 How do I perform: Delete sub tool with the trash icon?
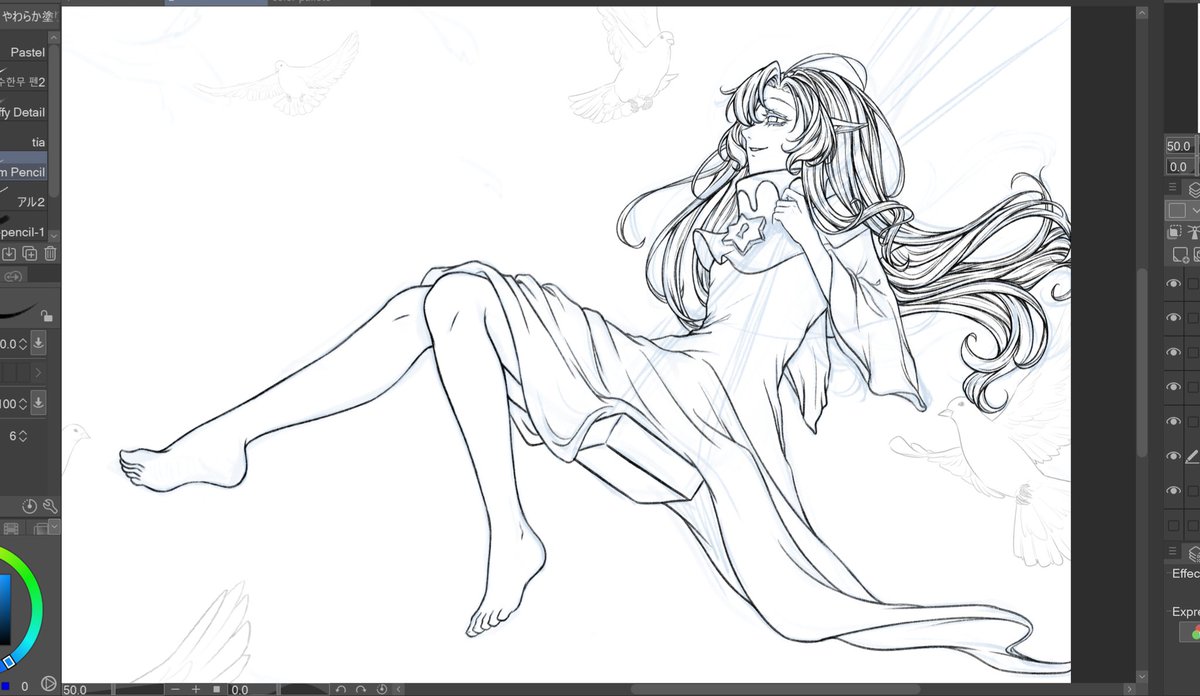point(50,254)
